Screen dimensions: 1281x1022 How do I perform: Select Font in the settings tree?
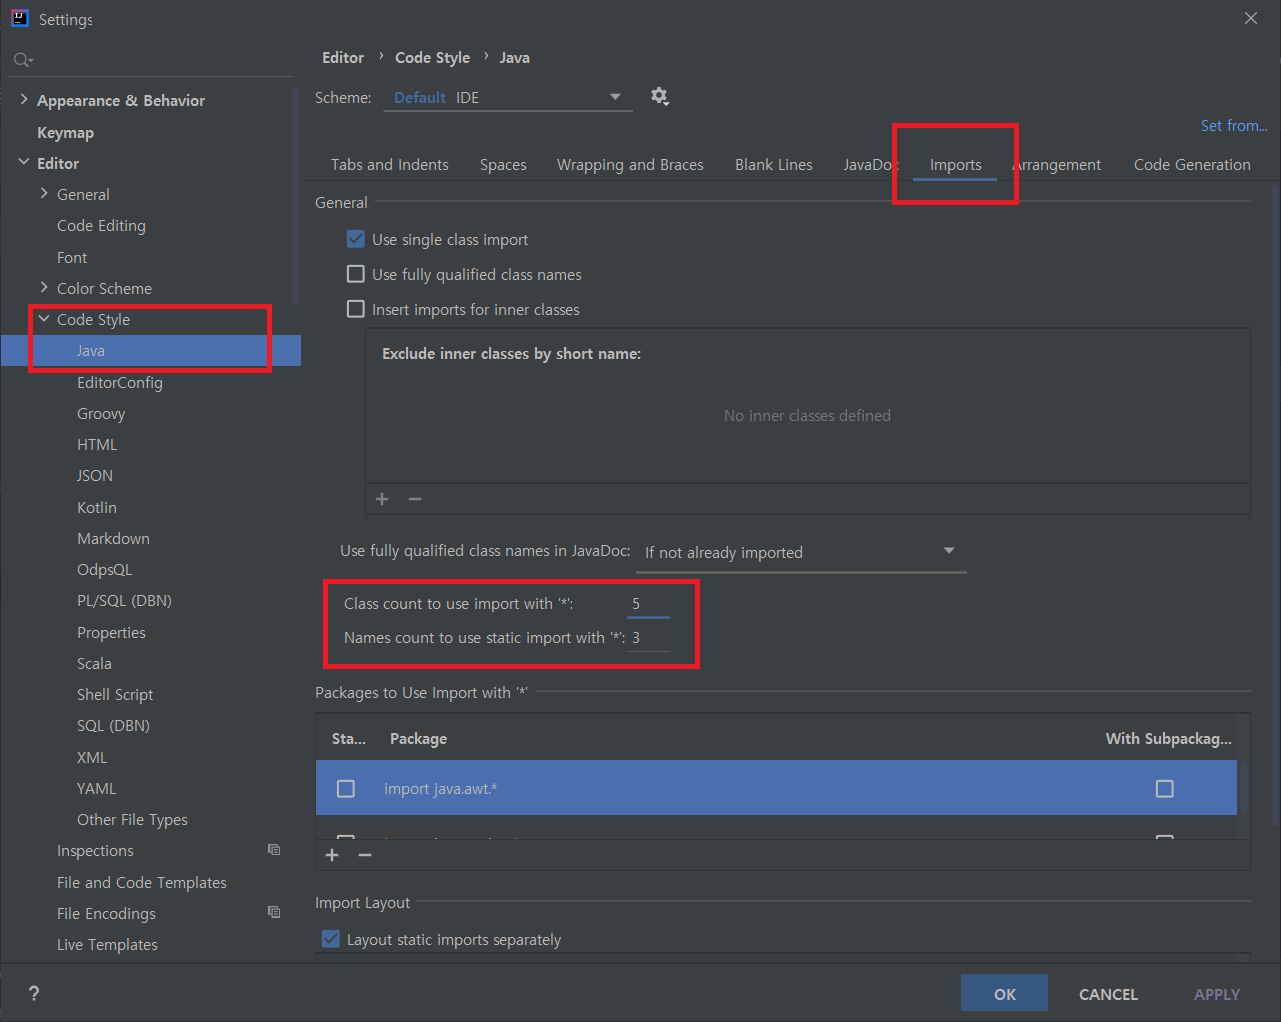tap(72, 257)
